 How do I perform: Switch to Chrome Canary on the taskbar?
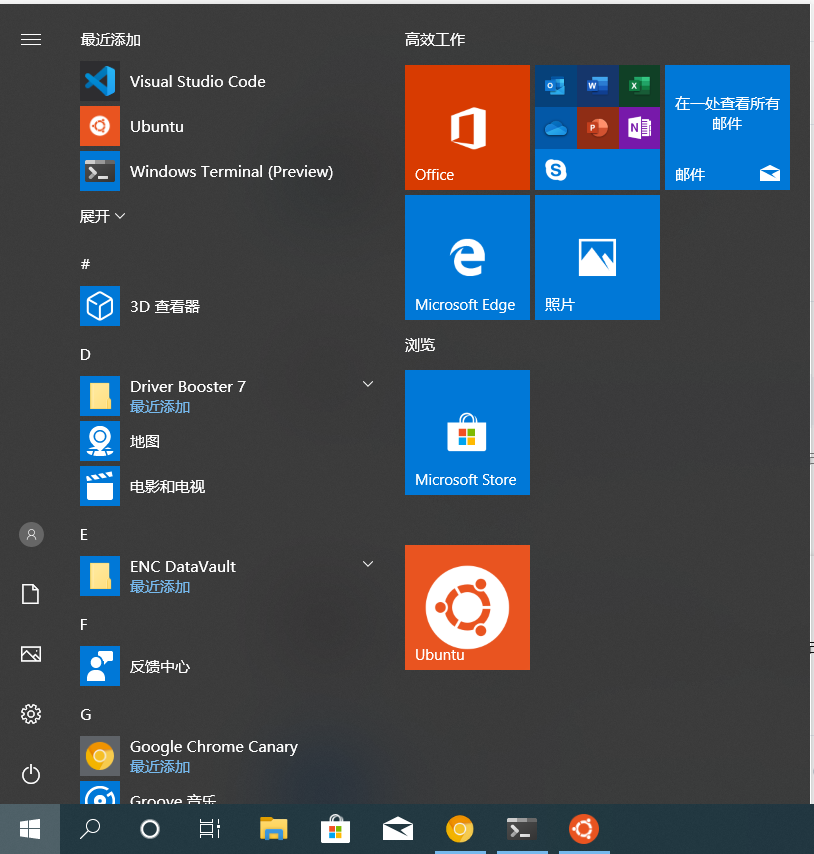coord(460,829)
